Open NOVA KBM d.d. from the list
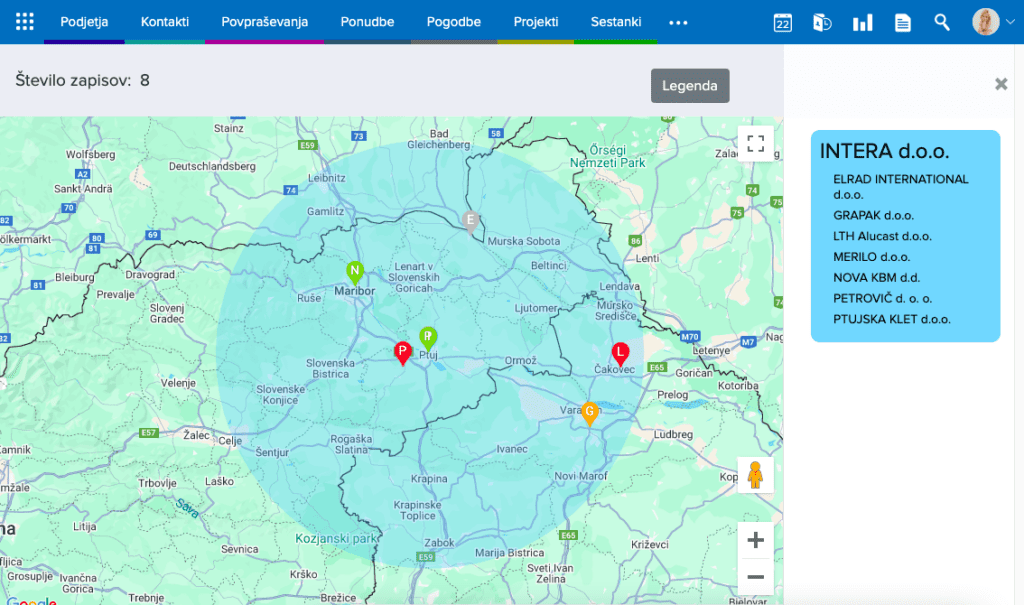Screen dimensions: 1024x605 [878, 277]
